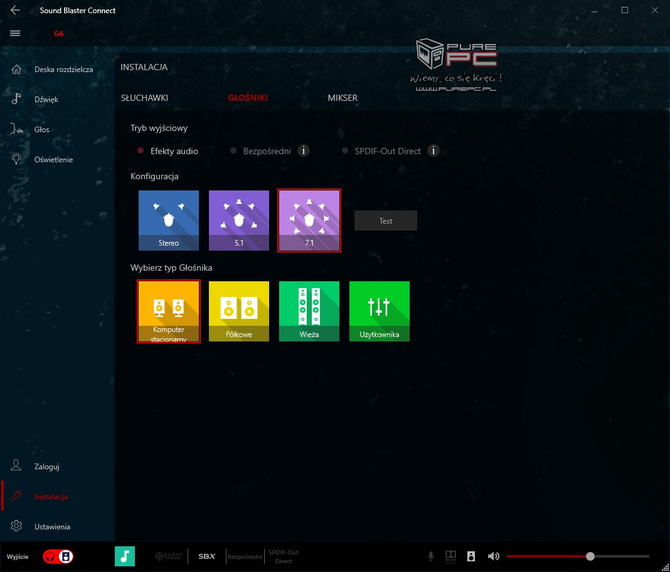The height and width of the screenshot is (572, 670).
Task: Click info icon next to SPDIF-Out Direct
Action: point(433,150)
